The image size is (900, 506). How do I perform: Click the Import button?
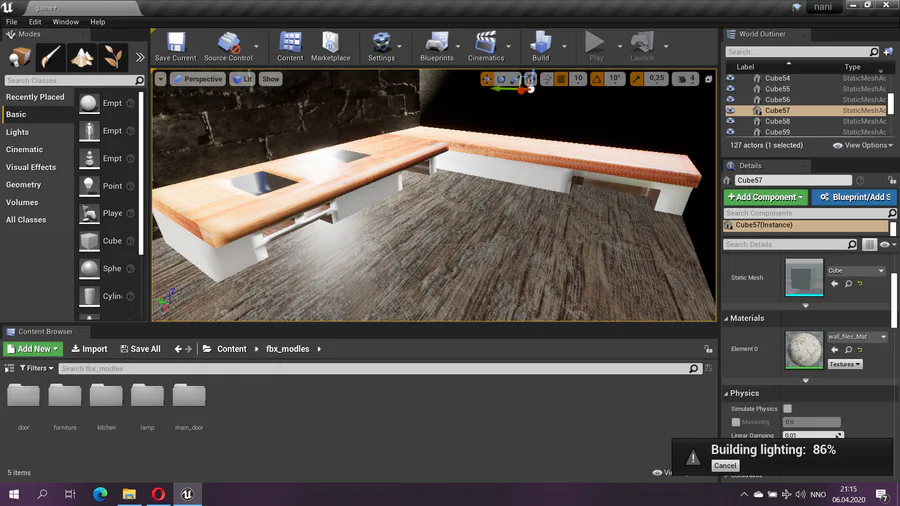click(89, 349)
